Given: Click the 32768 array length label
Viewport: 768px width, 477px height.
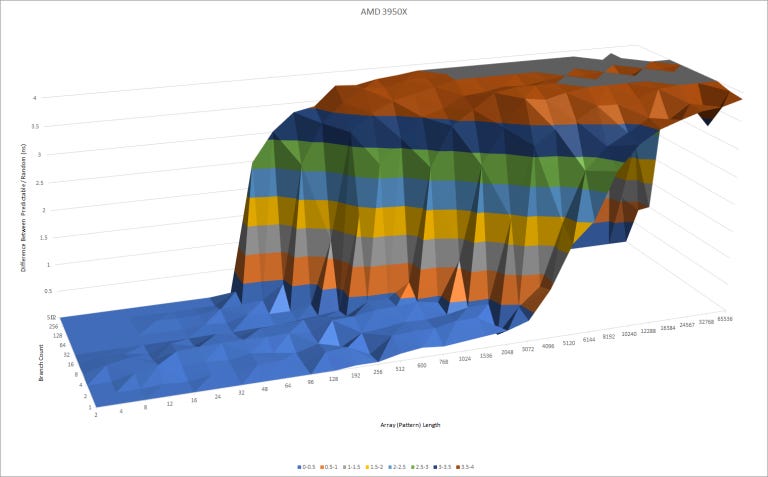Looking at the screenshot, I should (x=706, y=322).
